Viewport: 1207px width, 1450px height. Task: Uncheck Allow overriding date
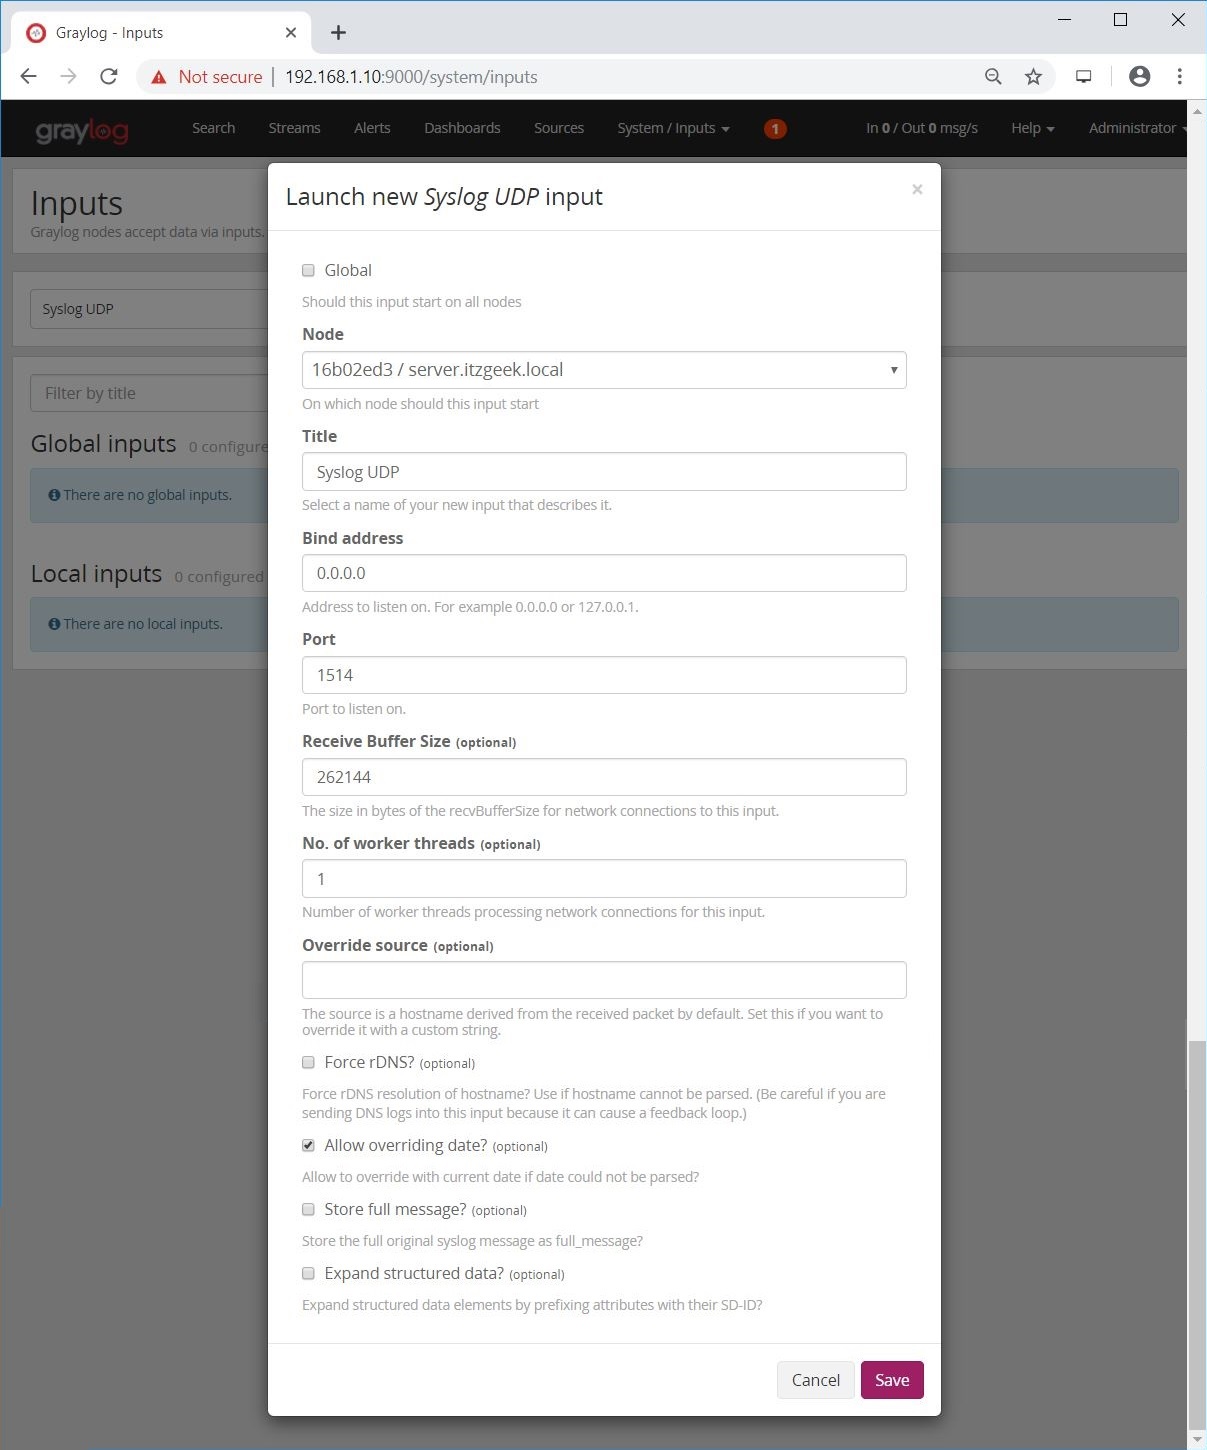coord(309,1145)
